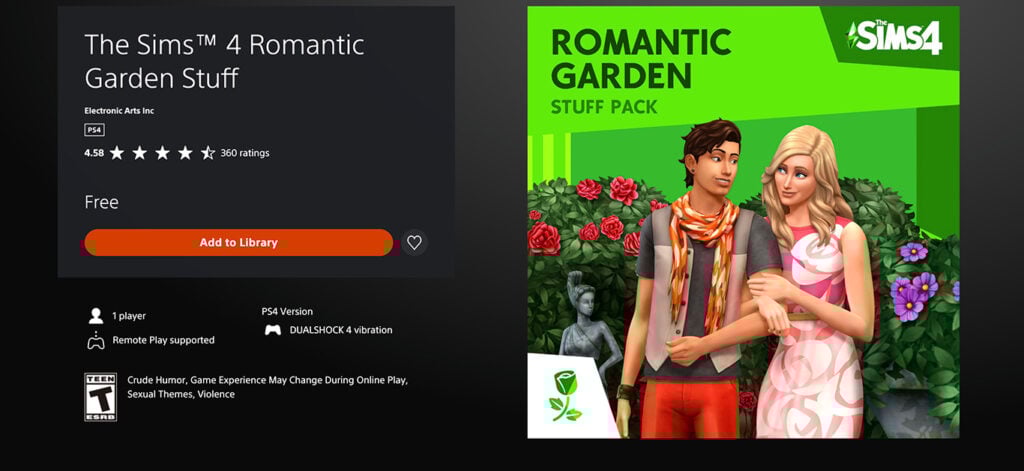The image size is (1024, 471).
Task: Click the 1 player person icon
Action: [x=96, y=316]
